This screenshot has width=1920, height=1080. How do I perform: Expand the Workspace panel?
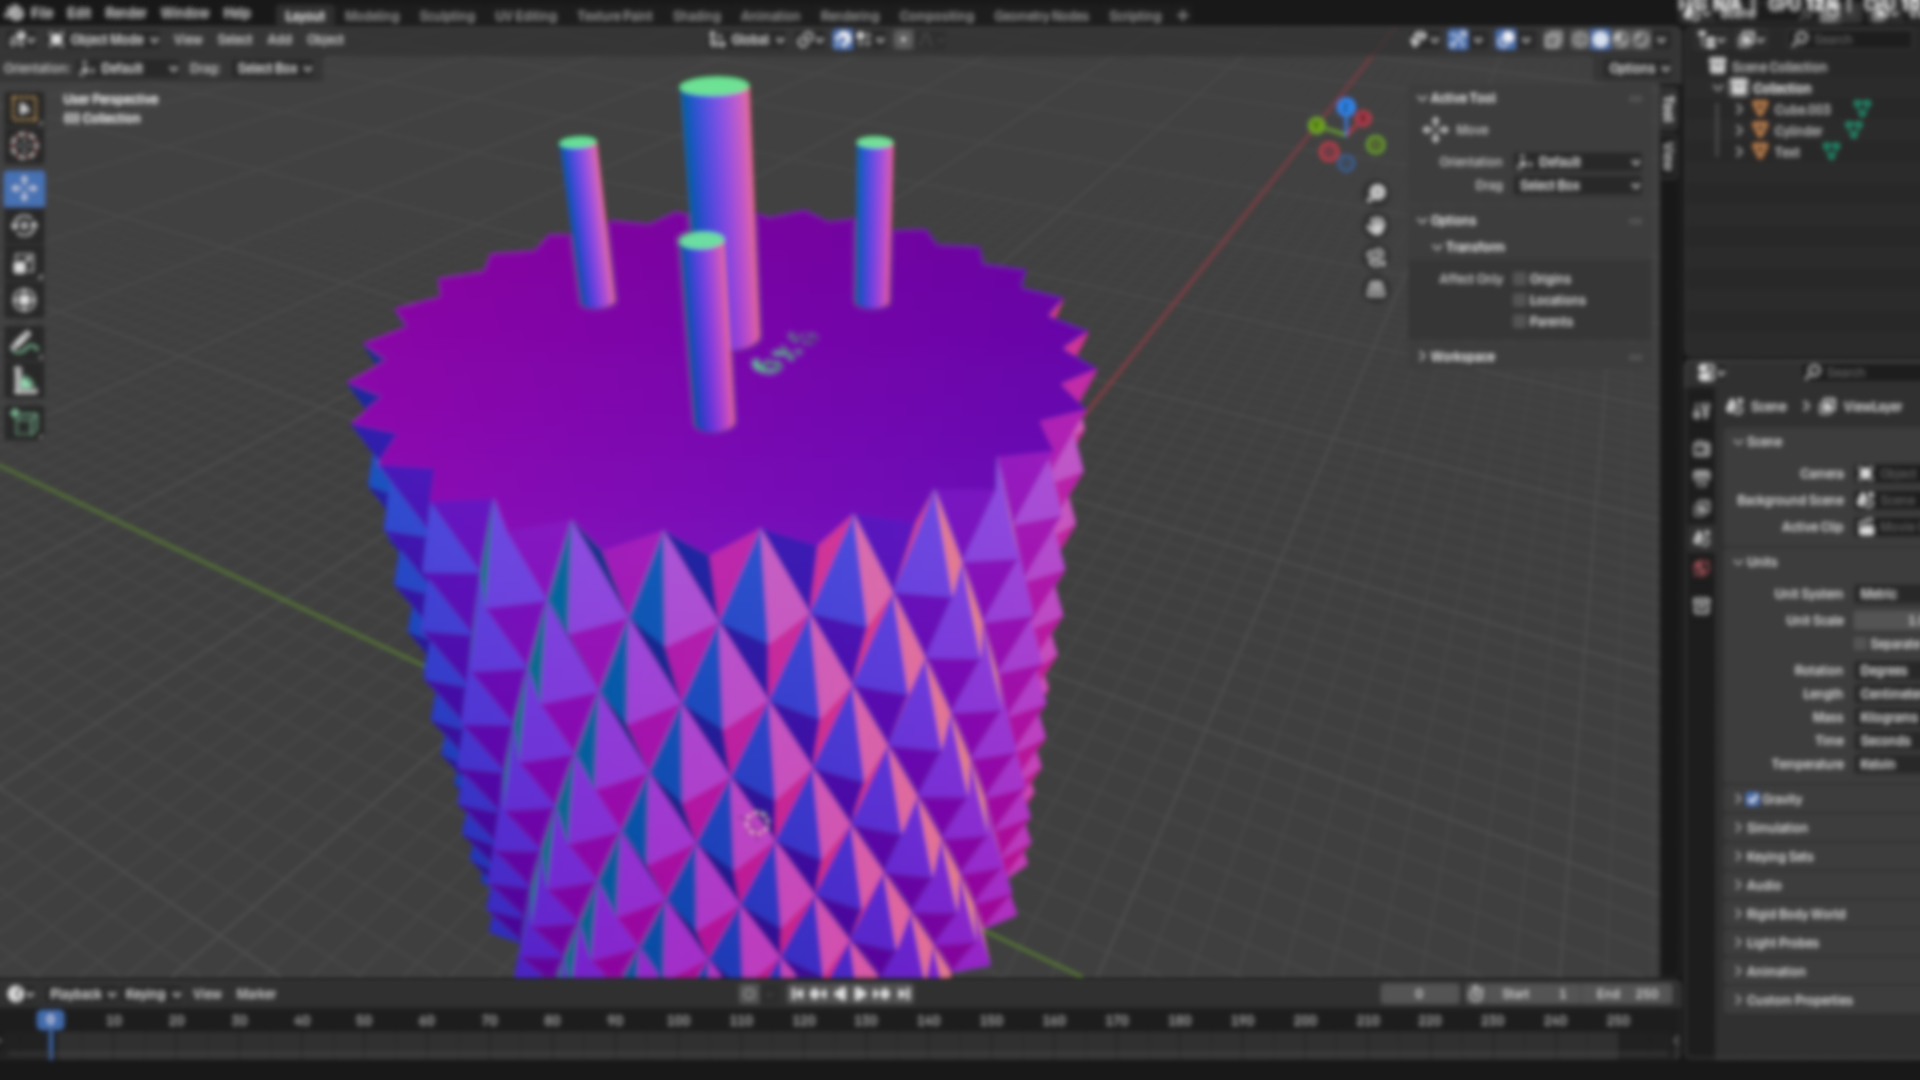pos(1461,357)
